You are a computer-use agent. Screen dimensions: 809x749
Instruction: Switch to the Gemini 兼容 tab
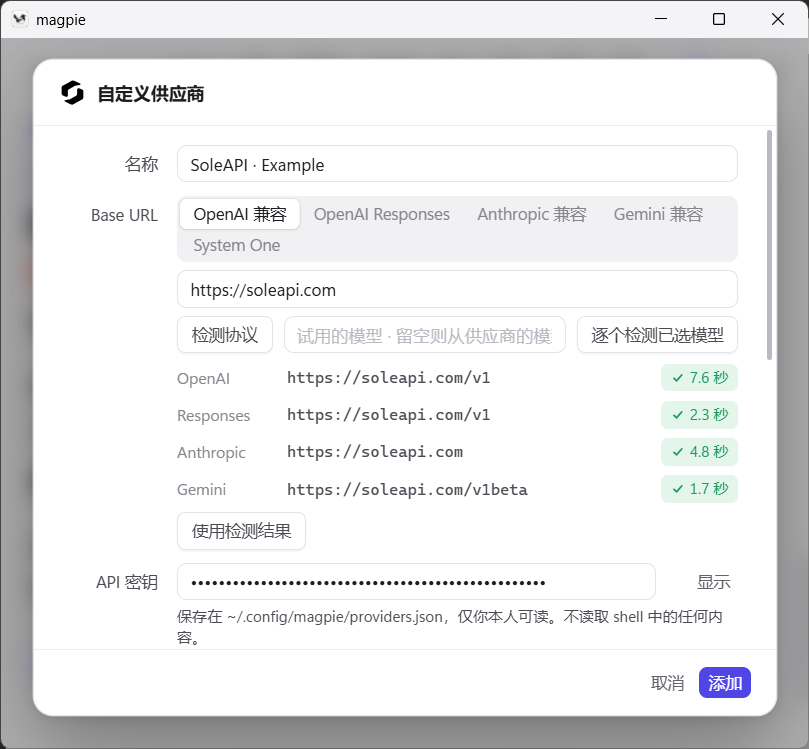click(658, 214)
